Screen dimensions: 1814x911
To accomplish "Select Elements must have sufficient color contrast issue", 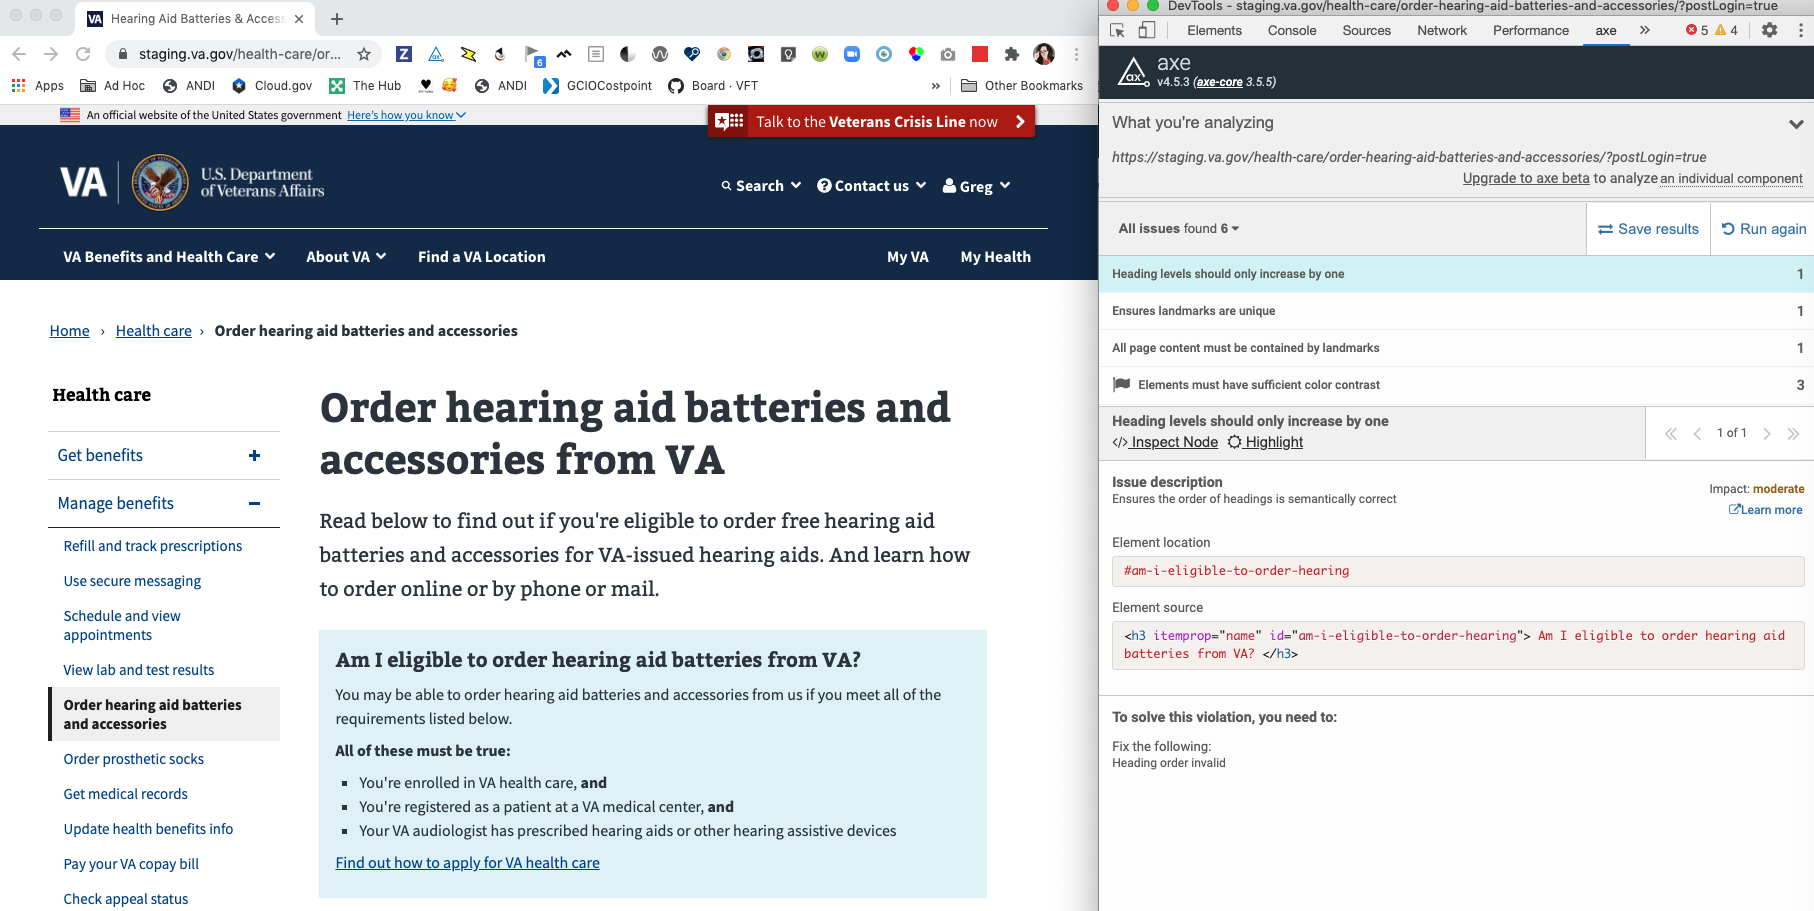I will tap(1456, 385).
